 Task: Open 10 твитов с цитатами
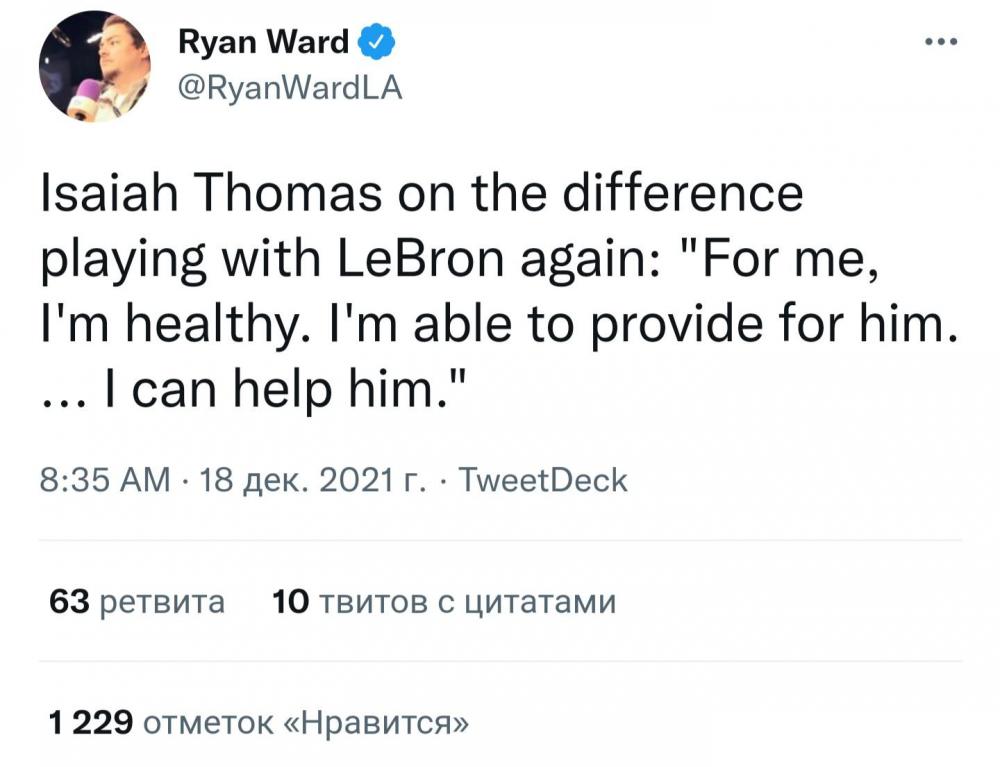[x=444, y=602]
